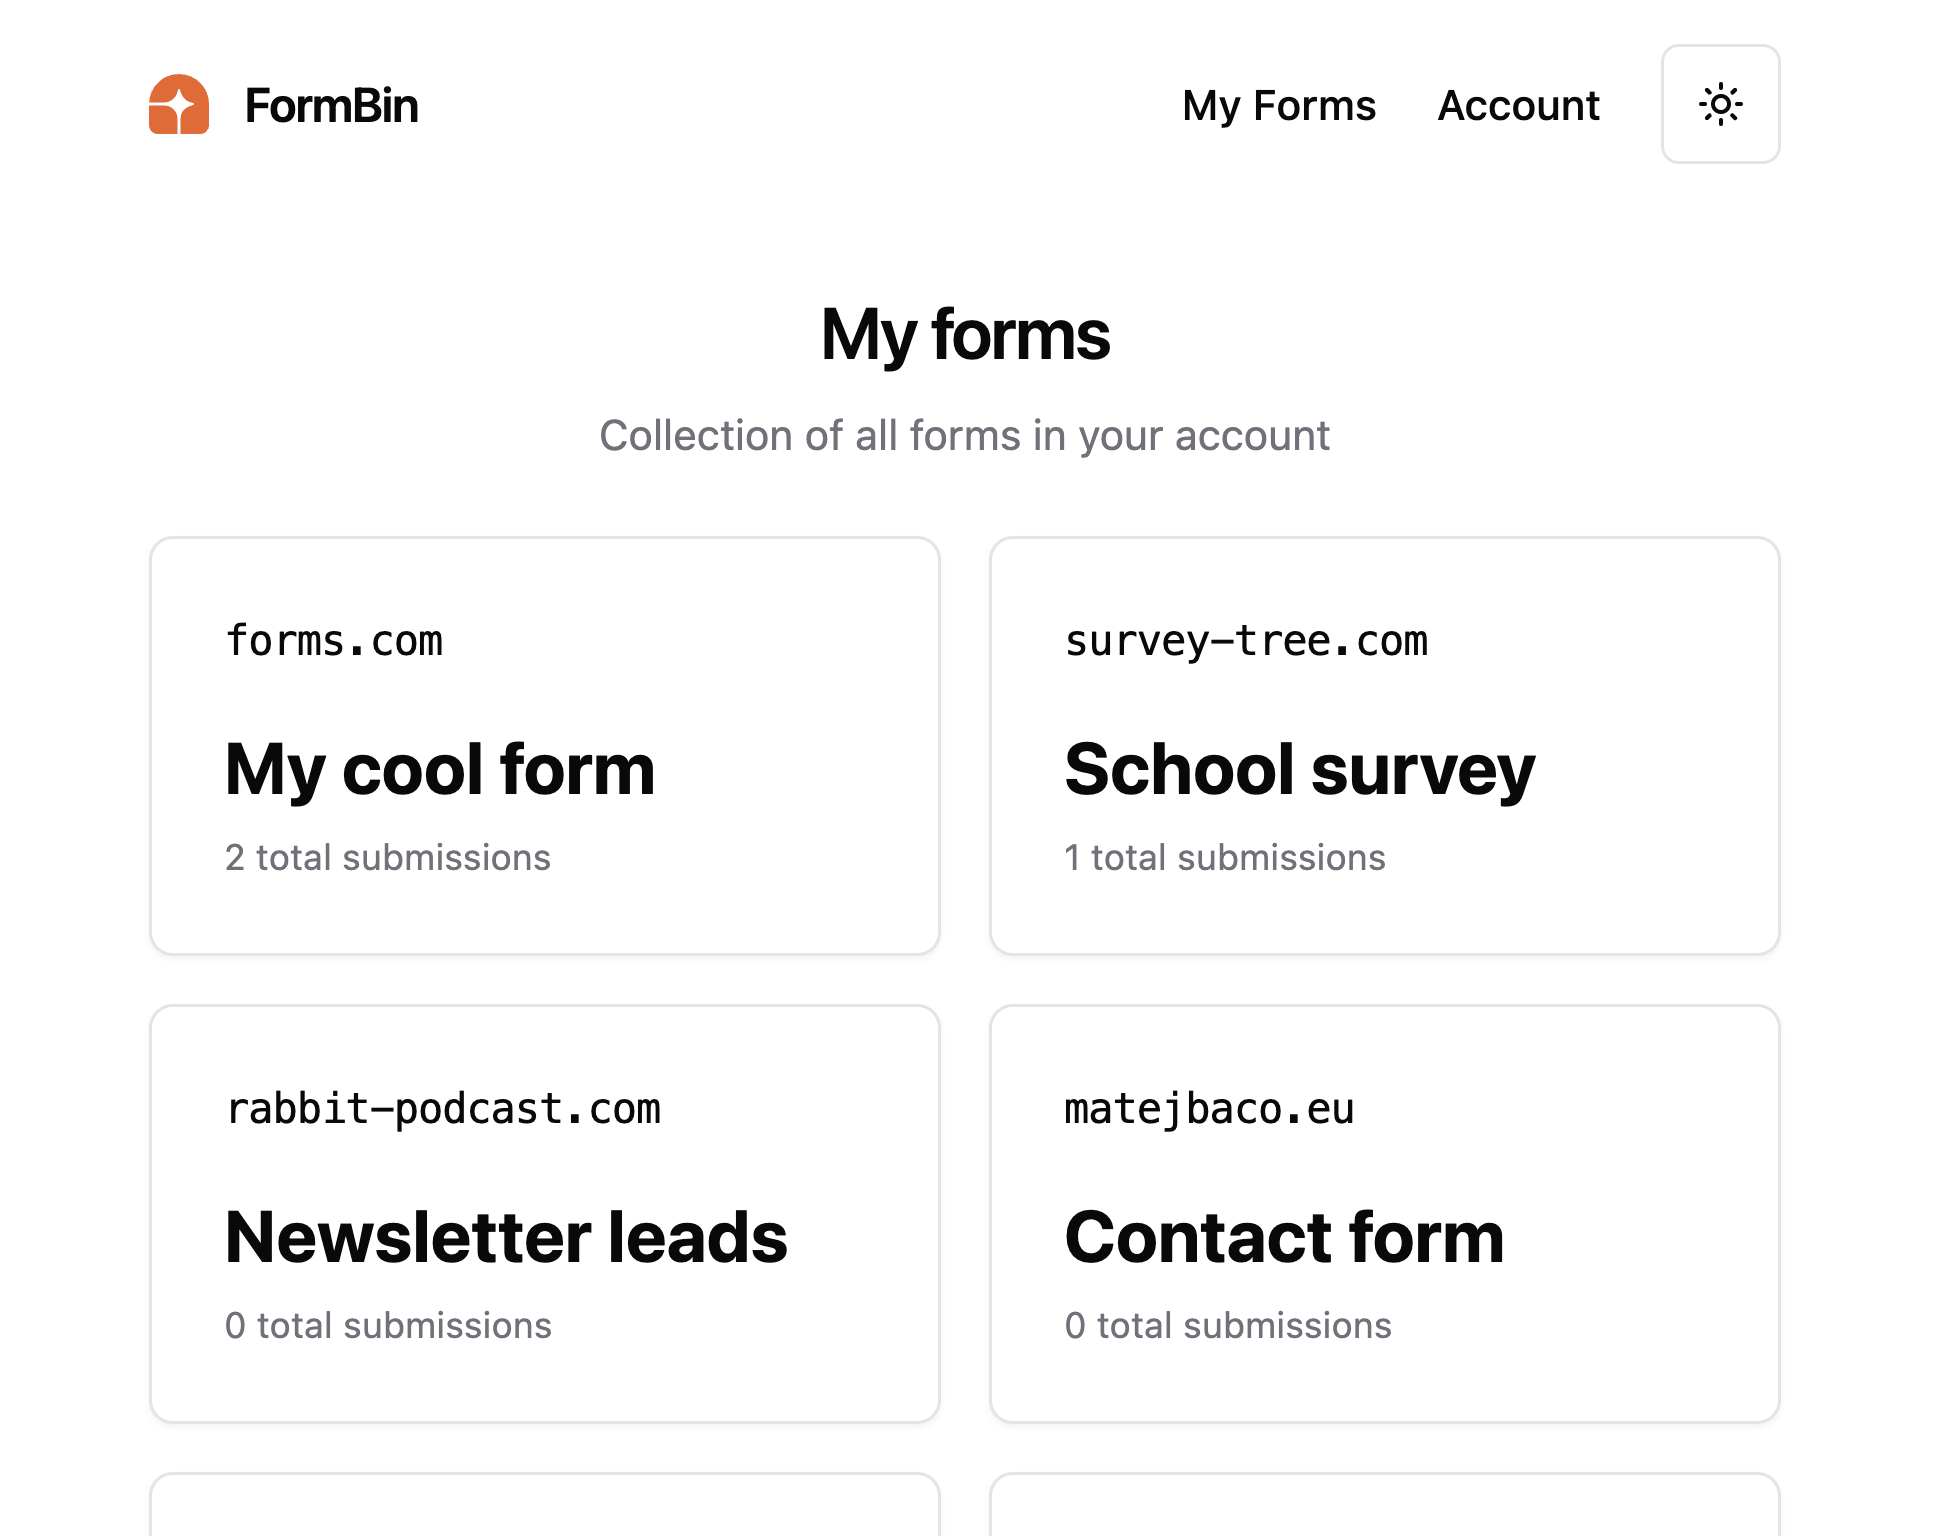Click the rabbit-podcast.com domain label
The width and height of the screenshot is (1934, 1536).
click(x=443, y=1109)
